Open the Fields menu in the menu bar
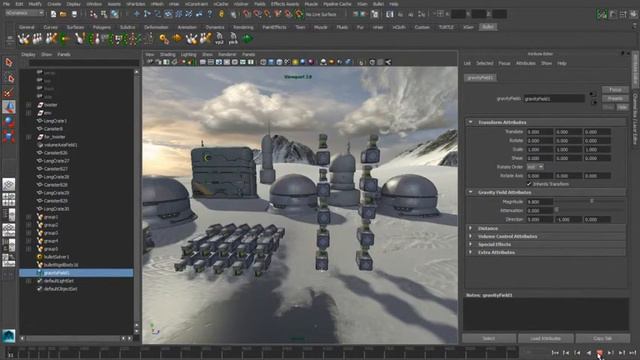Viewport: 640px width, 360px height. pos(260,4)
